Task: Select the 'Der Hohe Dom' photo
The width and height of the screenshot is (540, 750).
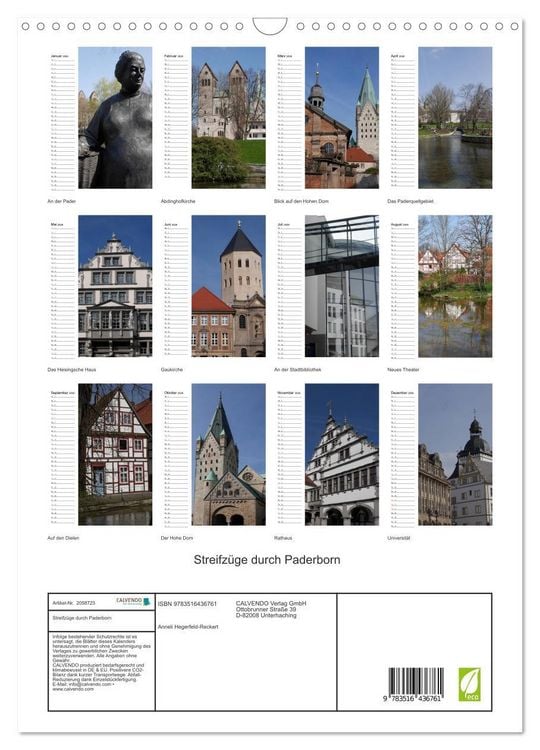Action: [x=229, y=454]
